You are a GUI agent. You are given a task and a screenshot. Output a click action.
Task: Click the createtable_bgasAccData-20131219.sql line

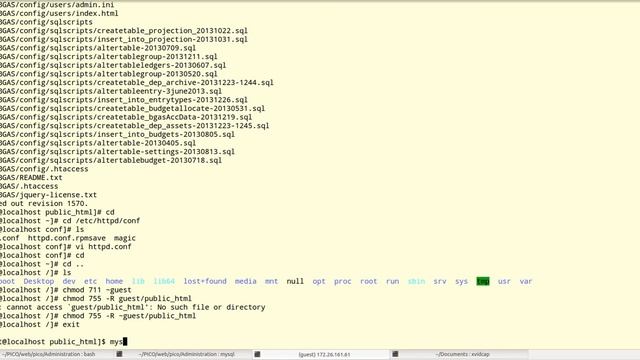126,117
